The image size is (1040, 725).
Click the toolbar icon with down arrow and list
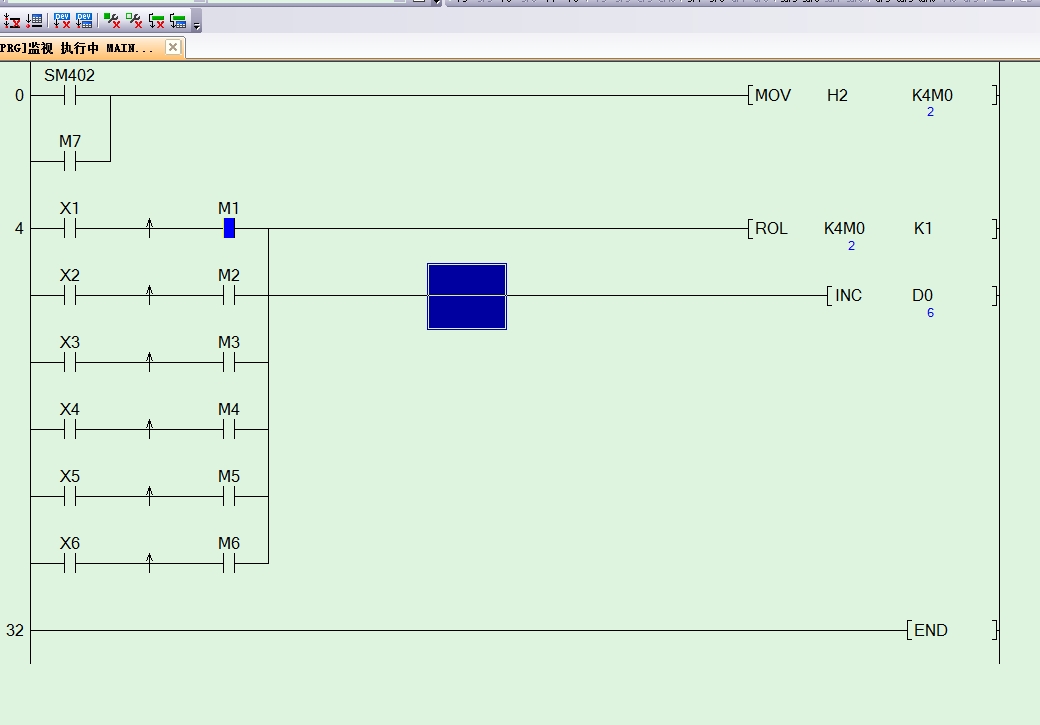click(34, 20)
